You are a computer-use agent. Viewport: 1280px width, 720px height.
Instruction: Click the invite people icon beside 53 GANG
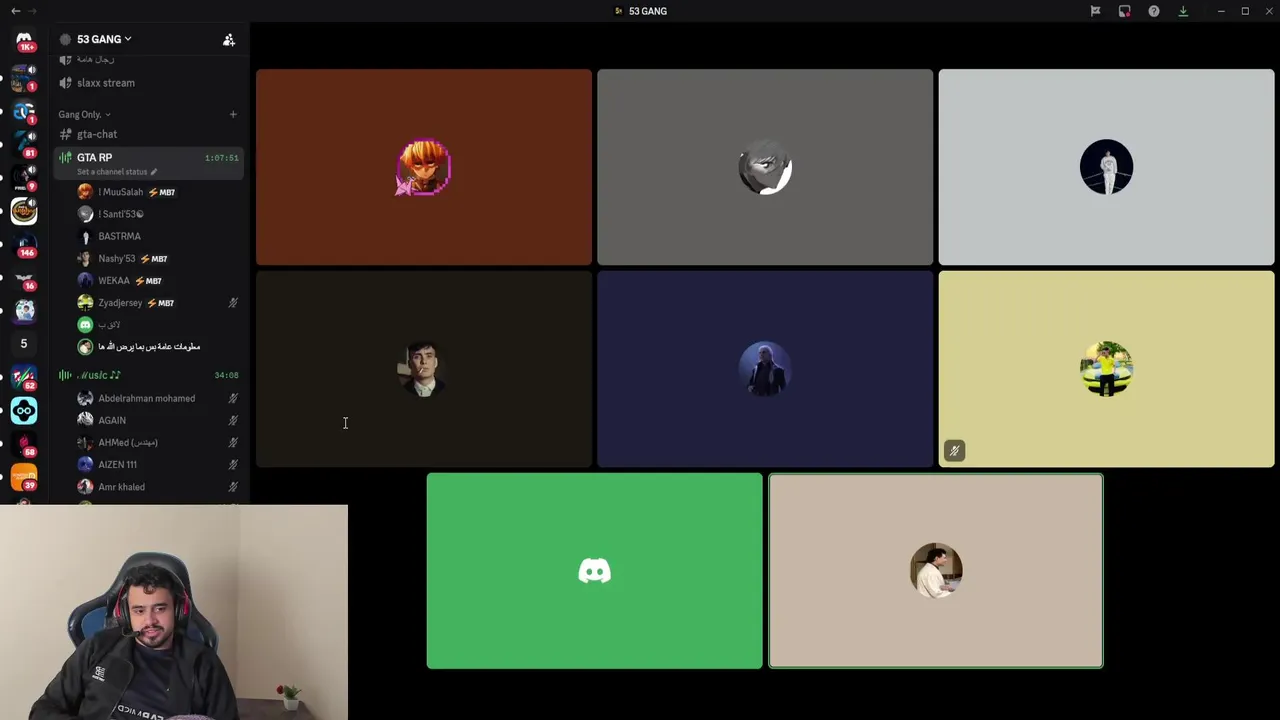tap(229, 39)
